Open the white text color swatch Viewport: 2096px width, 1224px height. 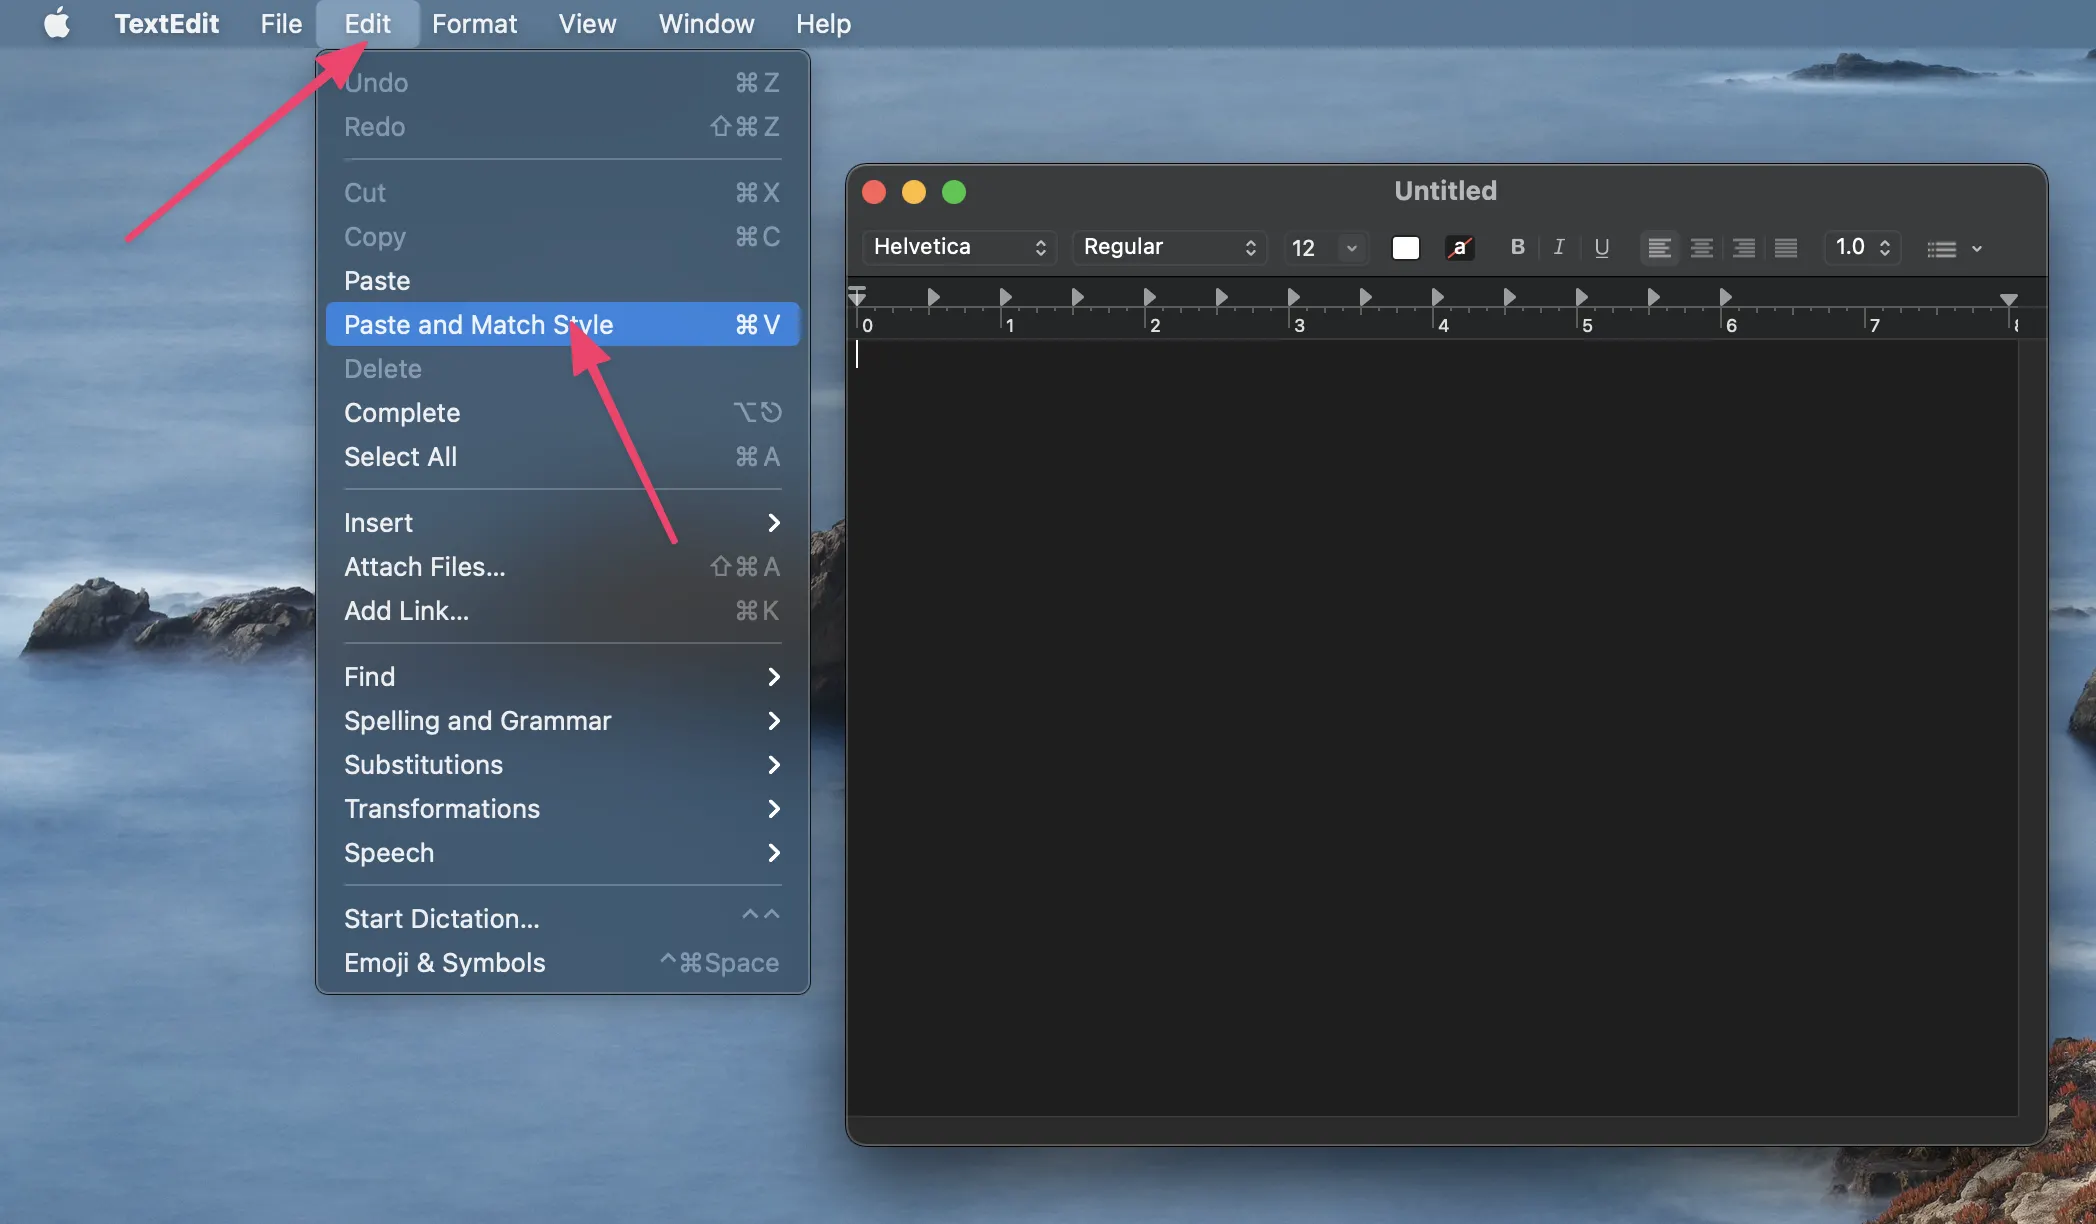point(1405,248)
